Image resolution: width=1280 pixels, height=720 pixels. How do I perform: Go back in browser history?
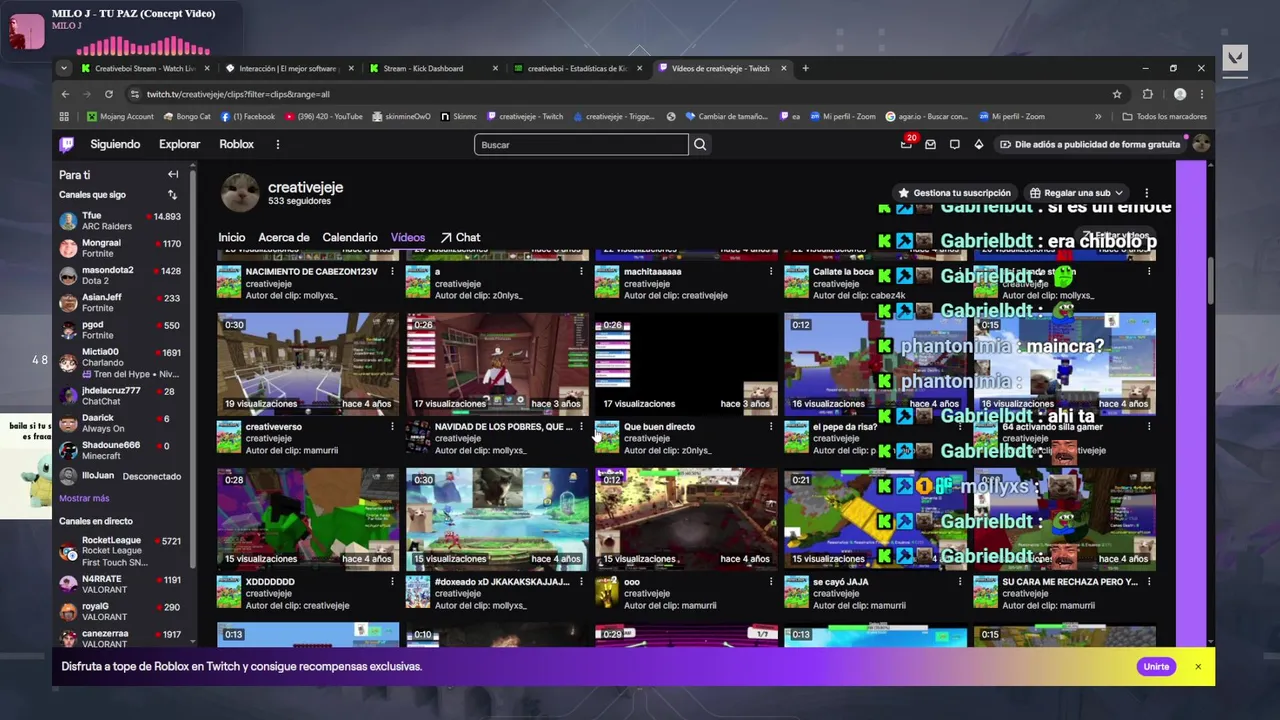point(65,94)
